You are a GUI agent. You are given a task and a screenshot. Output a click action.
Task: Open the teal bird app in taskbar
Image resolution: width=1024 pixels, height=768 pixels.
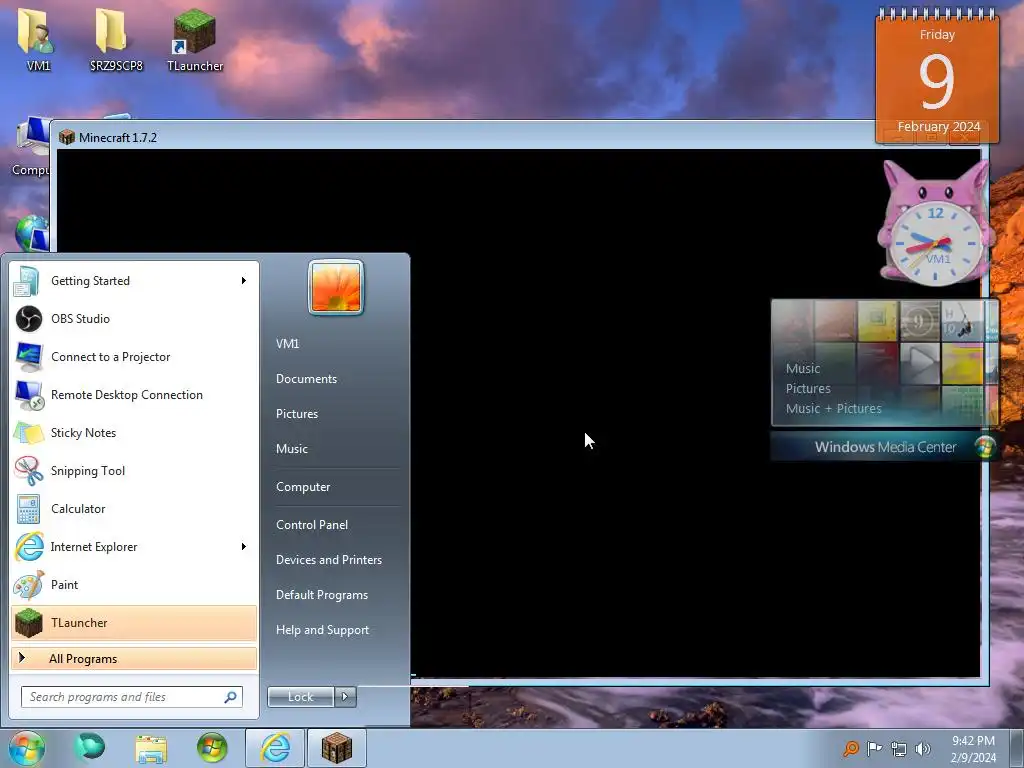click(89, 746)
